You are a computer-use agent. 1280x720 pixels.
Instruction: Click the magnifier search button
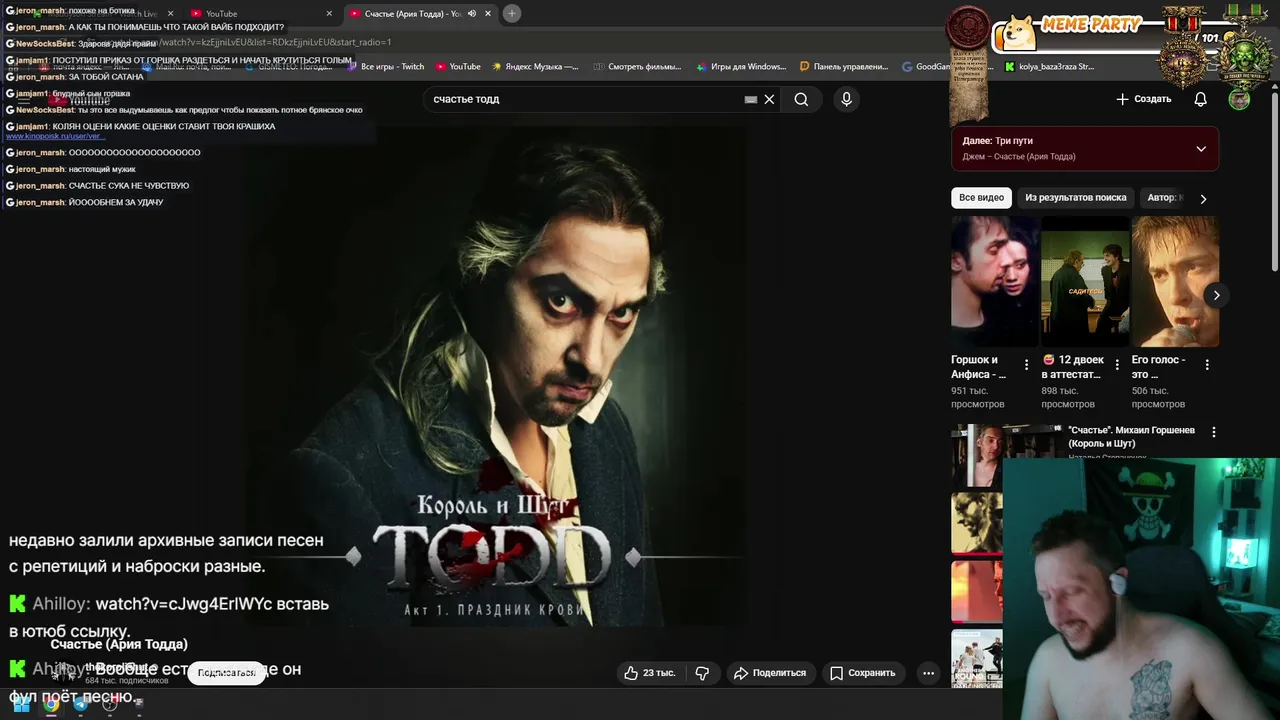(x=801, y=99)
